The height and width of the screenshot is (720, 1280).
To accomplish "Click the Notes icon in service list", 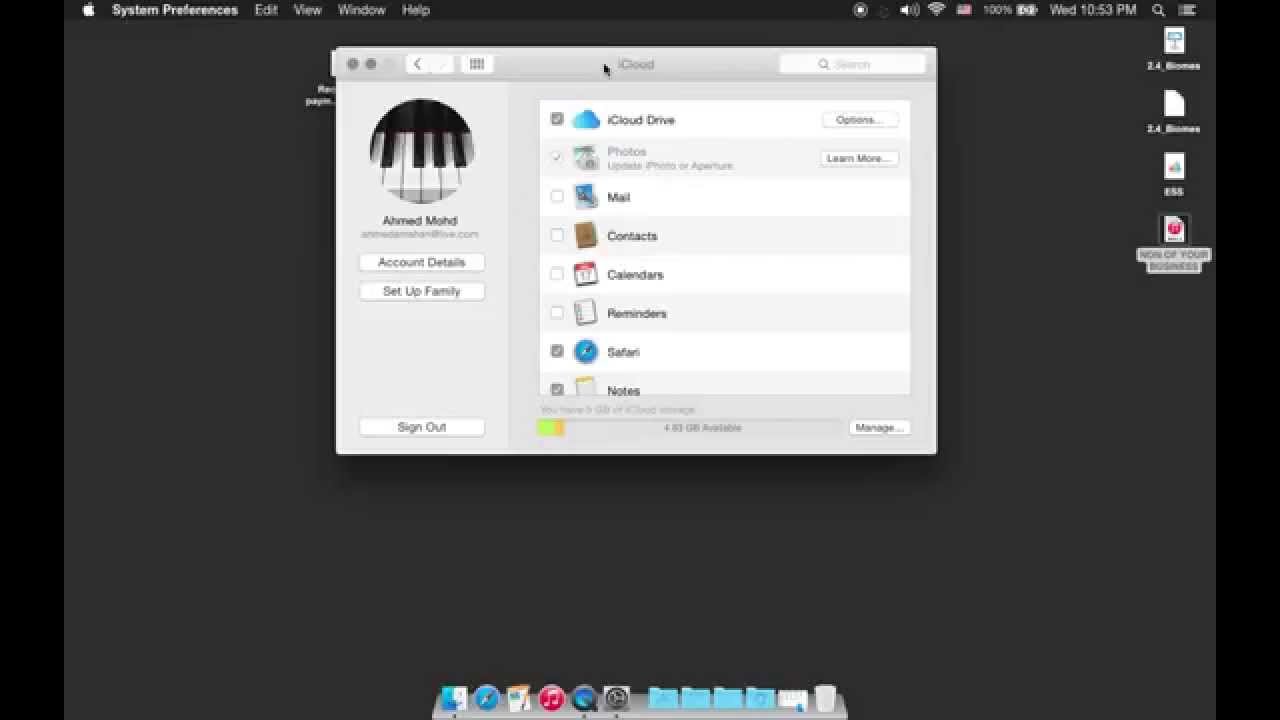I will click(x=586, y=387).
